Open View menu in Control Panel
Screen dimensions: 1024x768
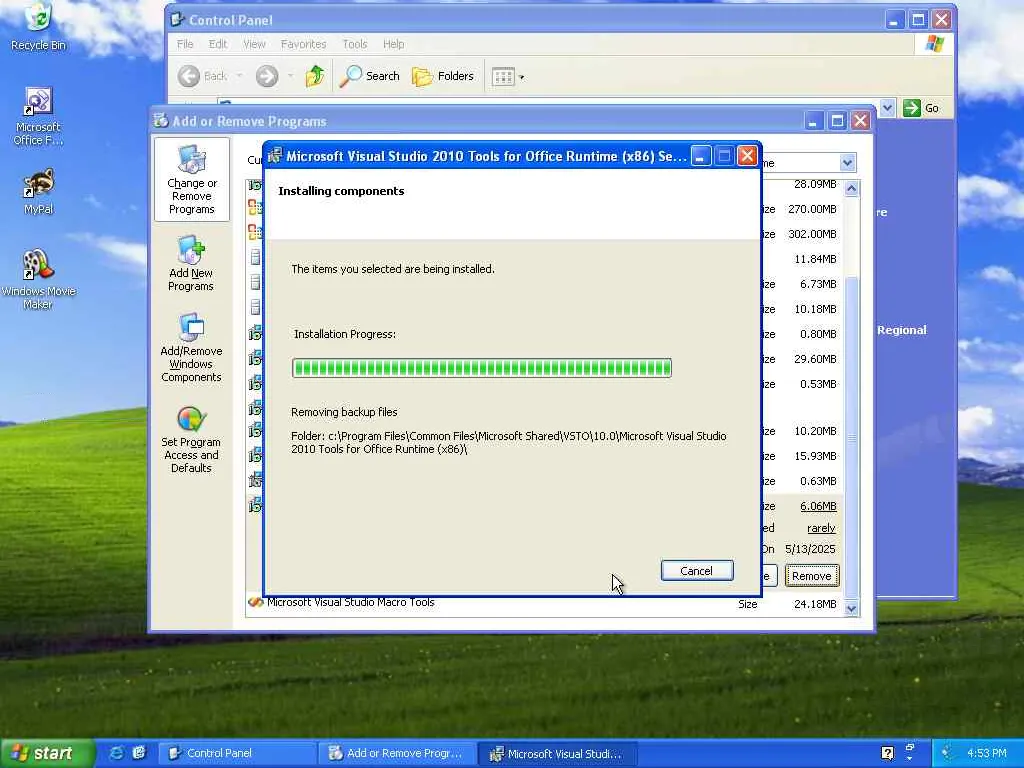click(254, 44)
